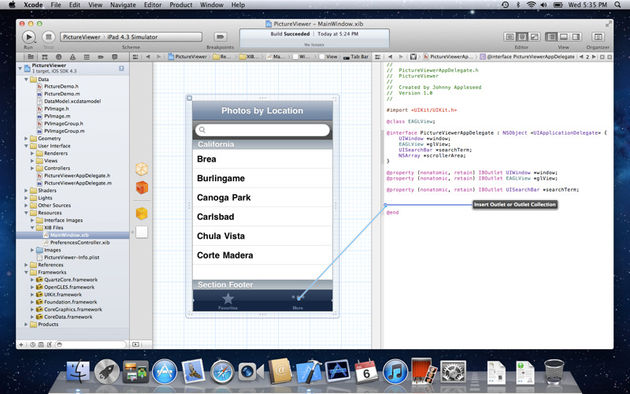Open the PictureViewer scheme dropdown
The height and width of the screenshot is (394, 630).
(x=131, y=37)
